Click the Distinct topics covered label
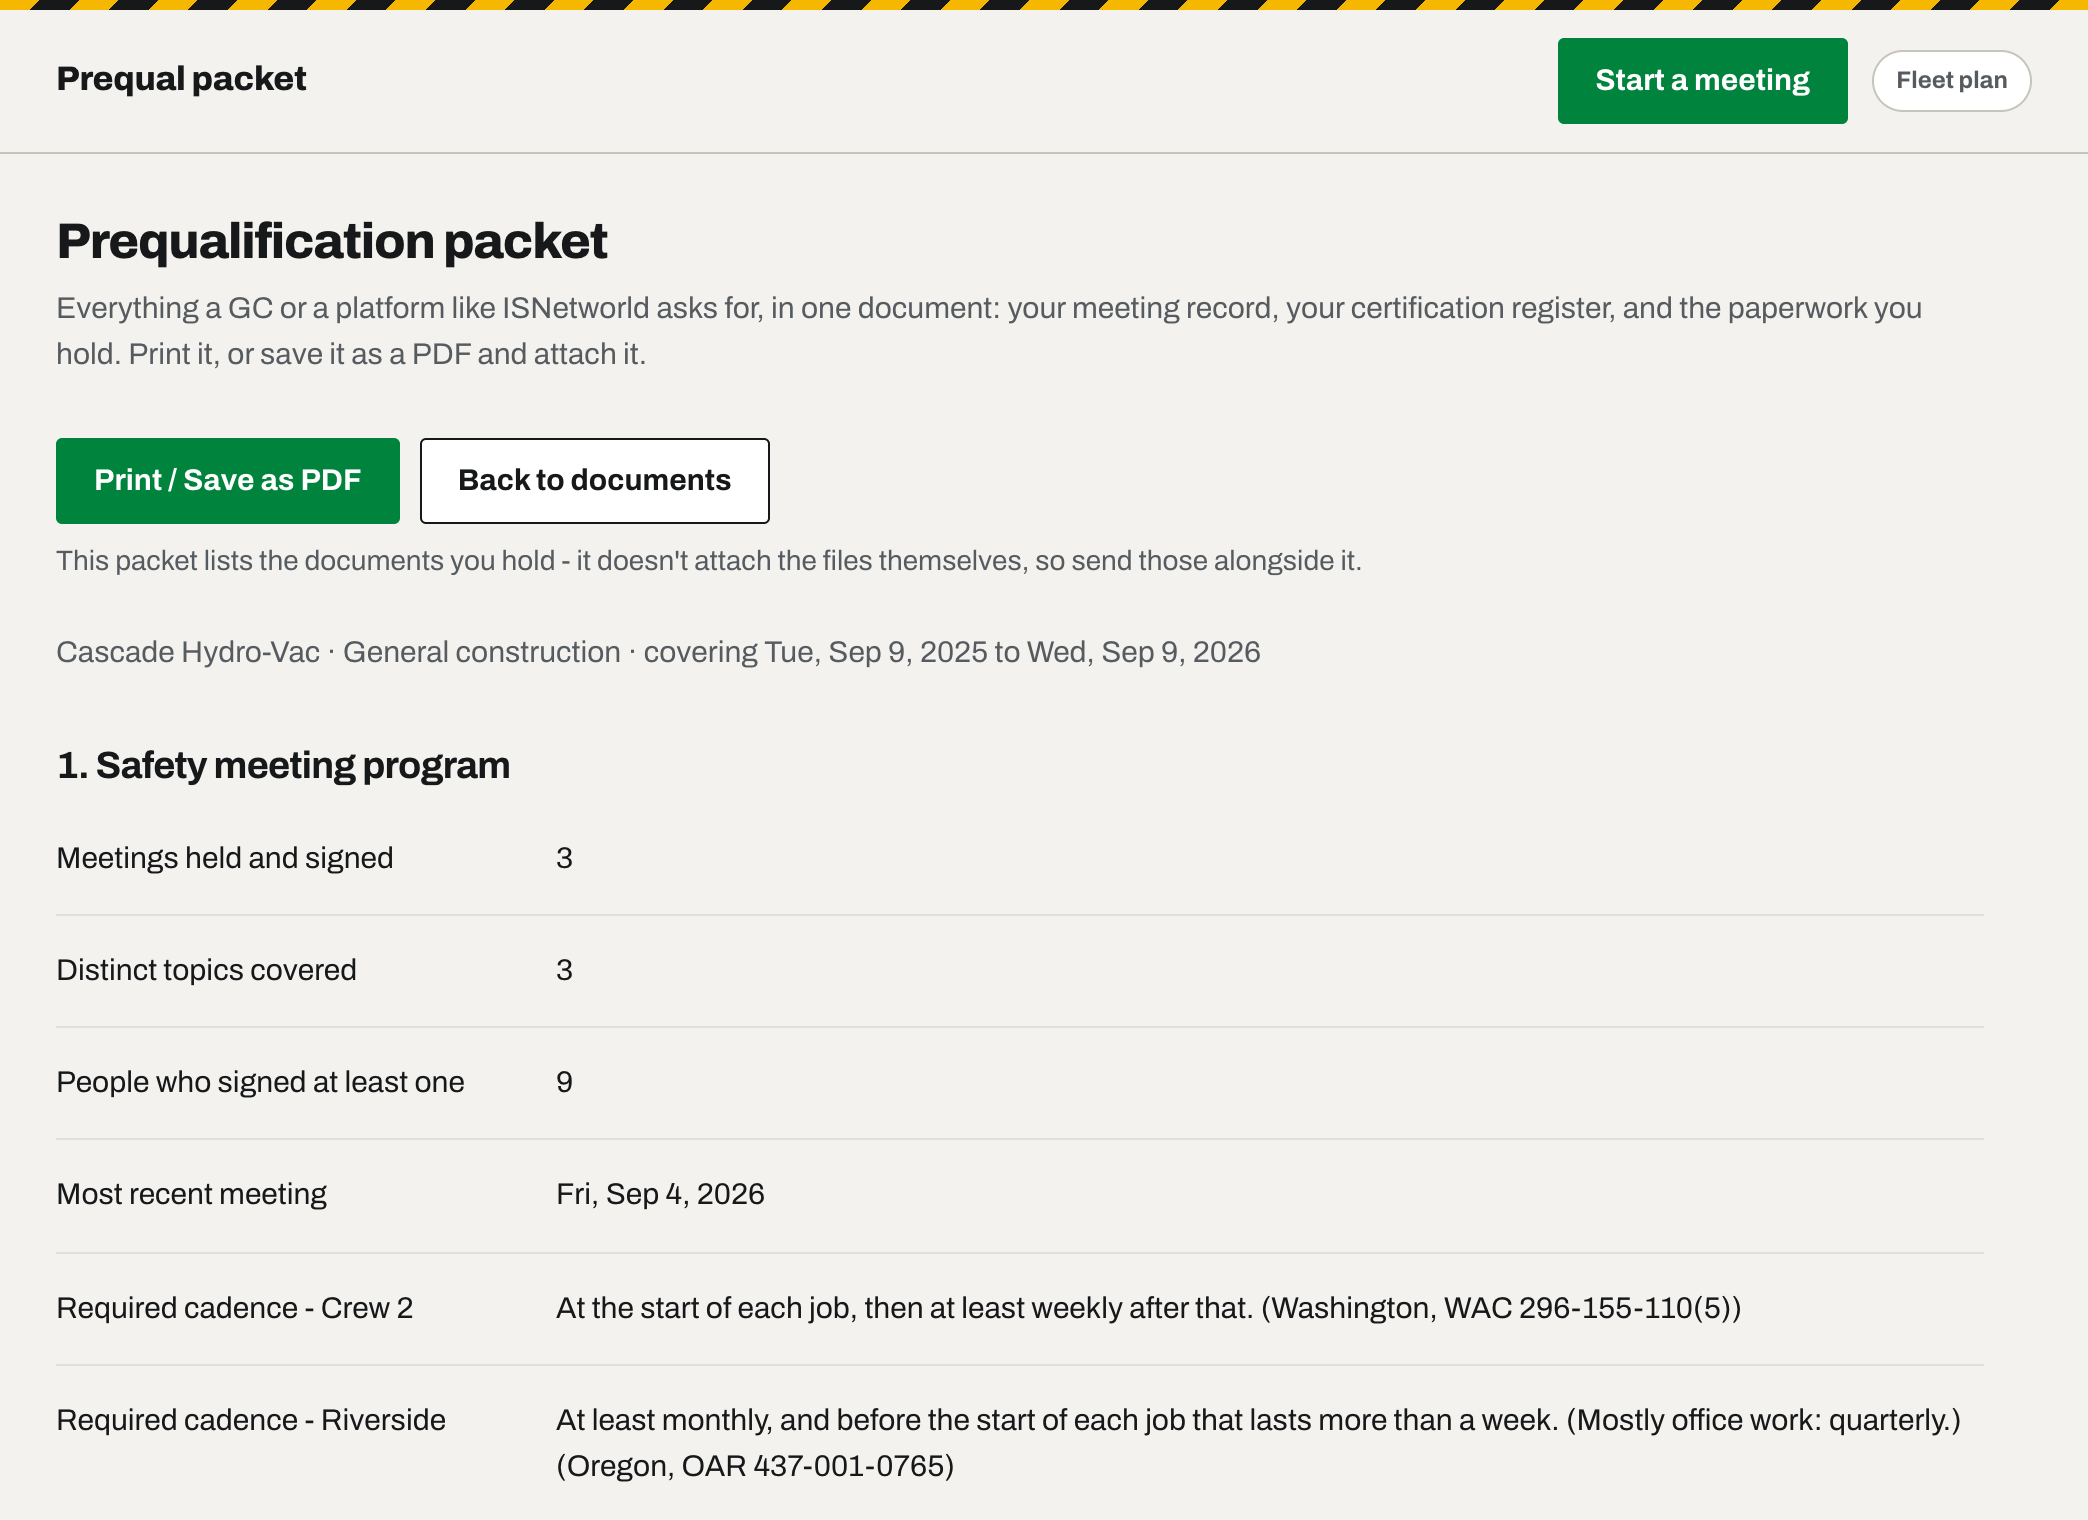The image size is (2088, 1520). point(206,970)
